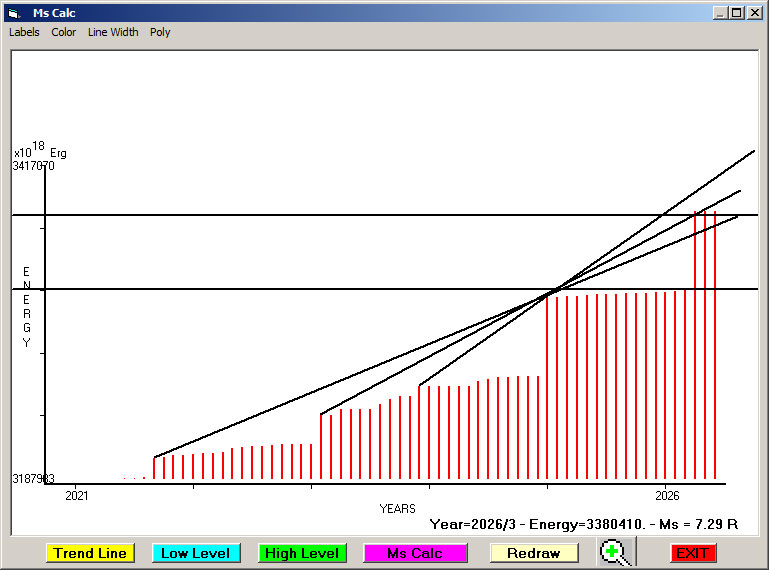
Task: Click the YEARS axis title
Action: pyautogui.click(x=397, y=509)
